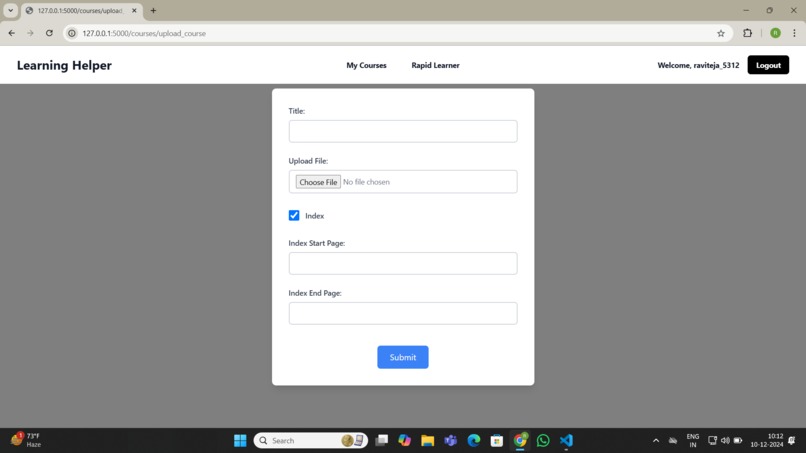
Task: Click the No file chosen text
Action: pyautogui.click(x=366, y=182)
